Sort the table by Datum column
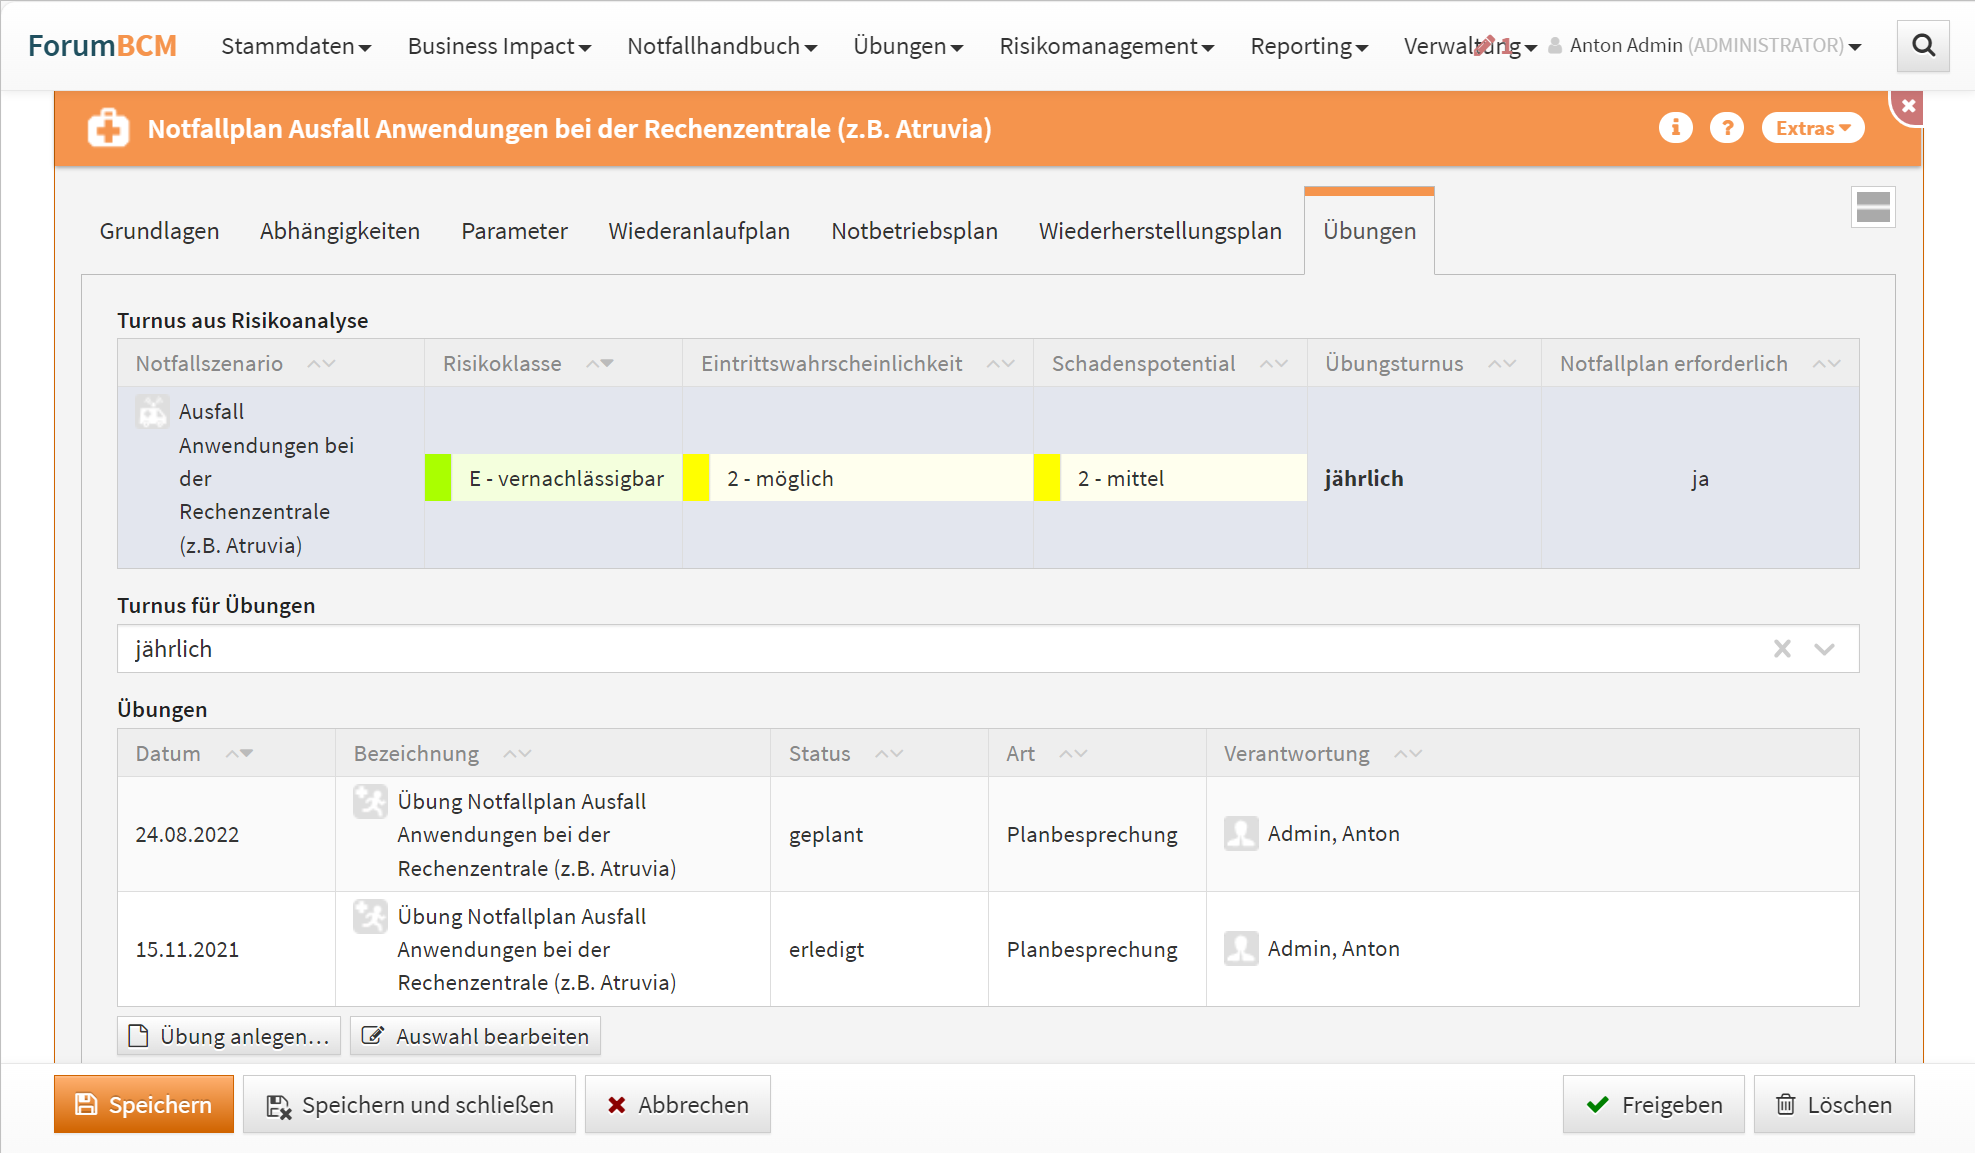 pos(239,754)
